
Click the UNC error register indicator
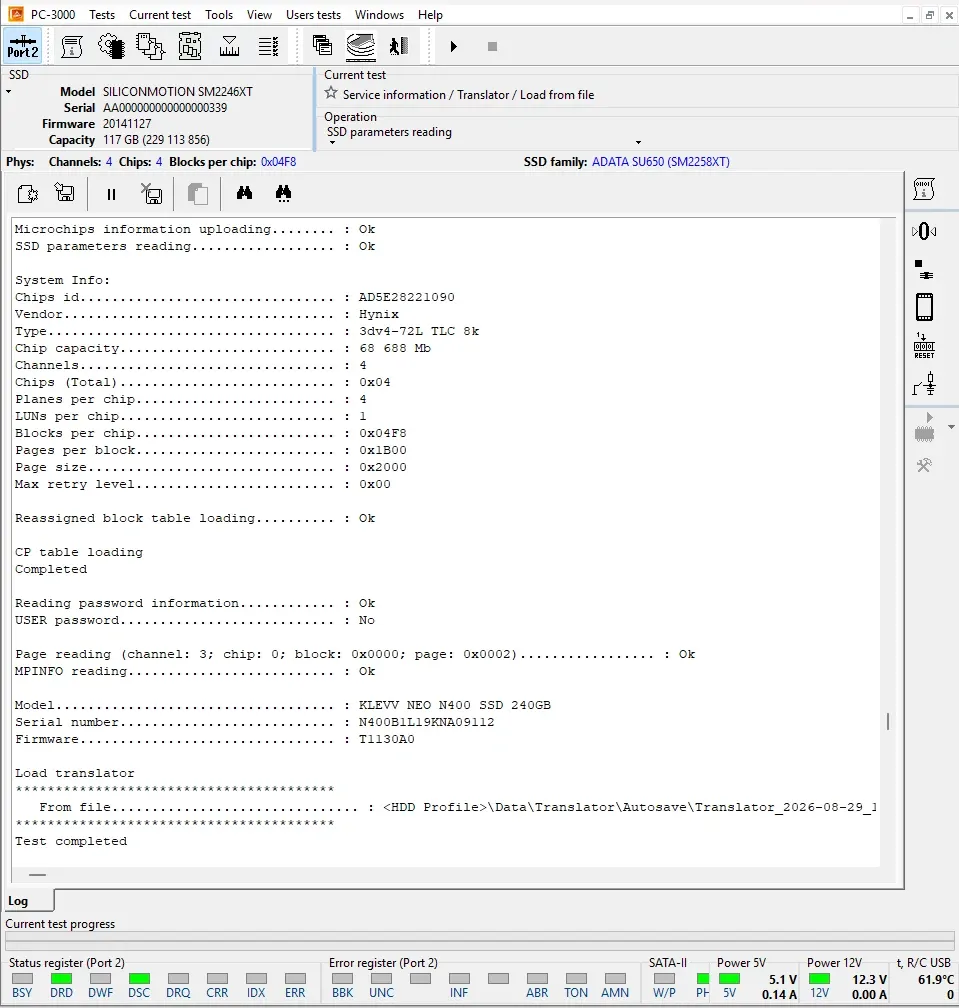pos(381,978)
